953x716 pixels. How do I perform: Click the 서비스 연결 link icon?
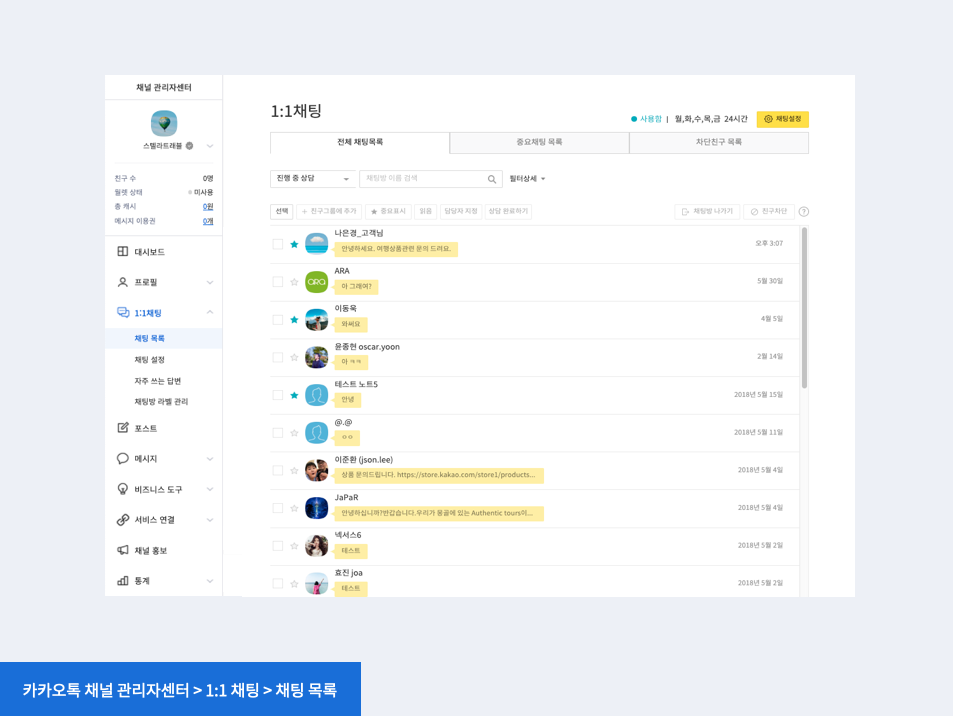click(x=123, y=520)
